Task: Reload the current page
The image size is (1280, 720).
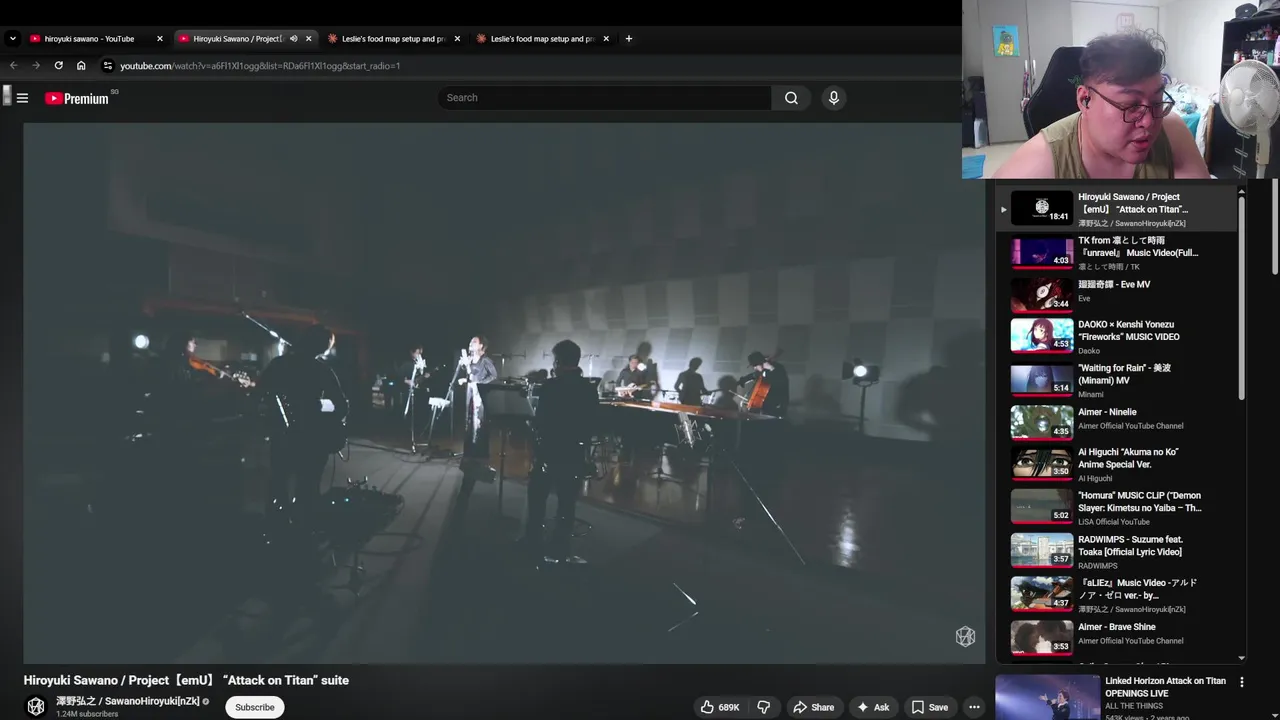Action: coord(58,66)
